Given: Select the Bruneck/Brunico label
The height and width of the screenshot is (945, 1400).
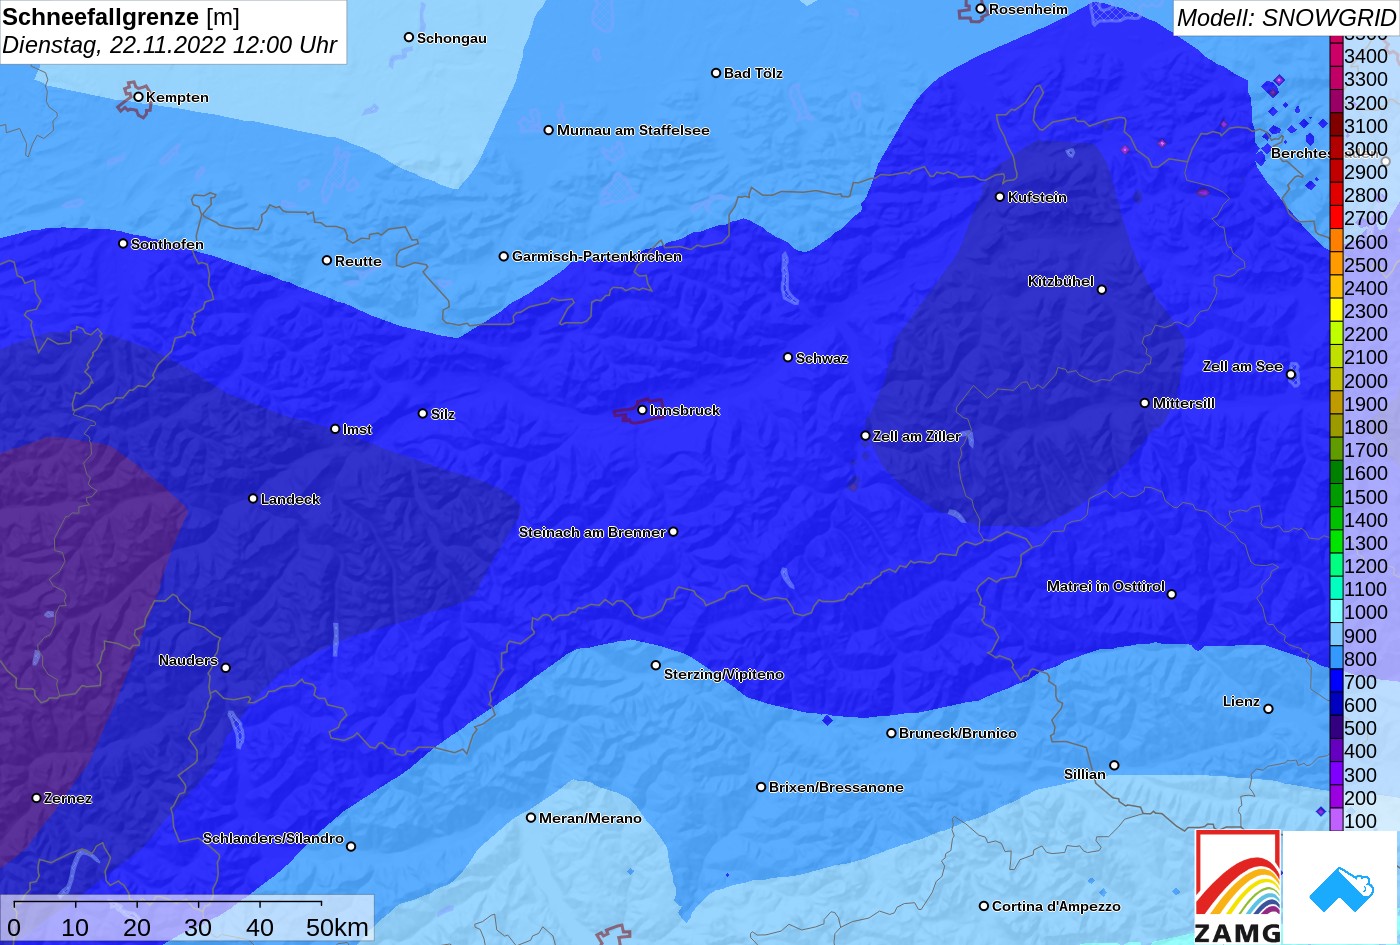Looking at the screenshot, I should 958,733.
